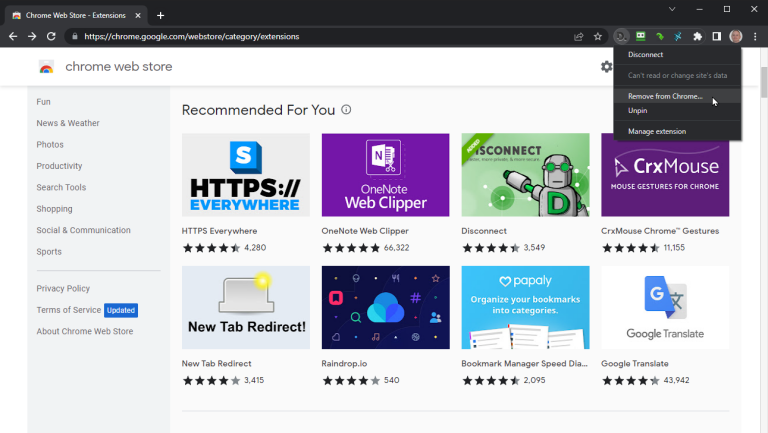Open Sports category

coord(49,252)
